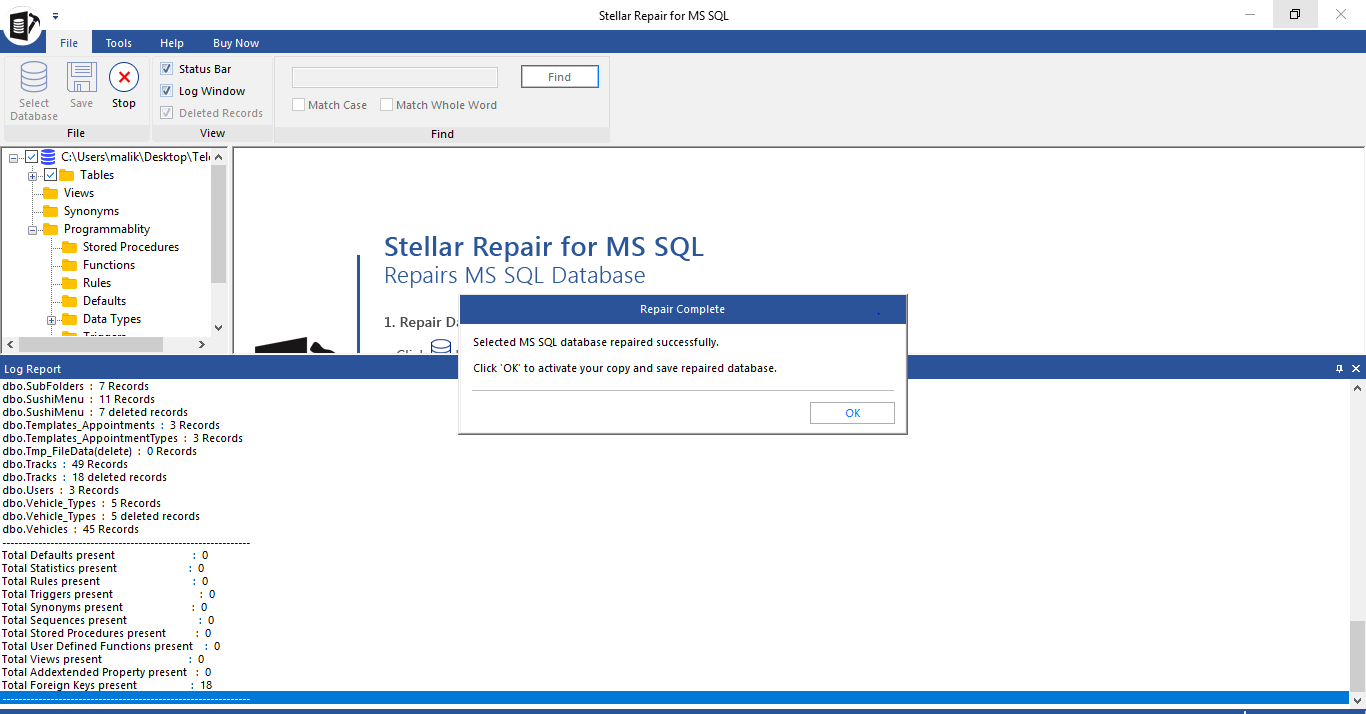
Task: Select the 'dbo.Tracks : 18 deleted records' line
Action: pos(85,477)
